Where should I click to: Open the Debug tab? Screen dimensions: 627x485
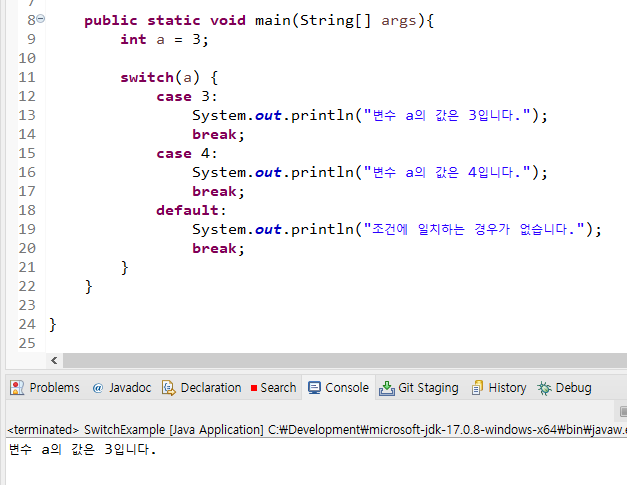(x=564, y=387)
